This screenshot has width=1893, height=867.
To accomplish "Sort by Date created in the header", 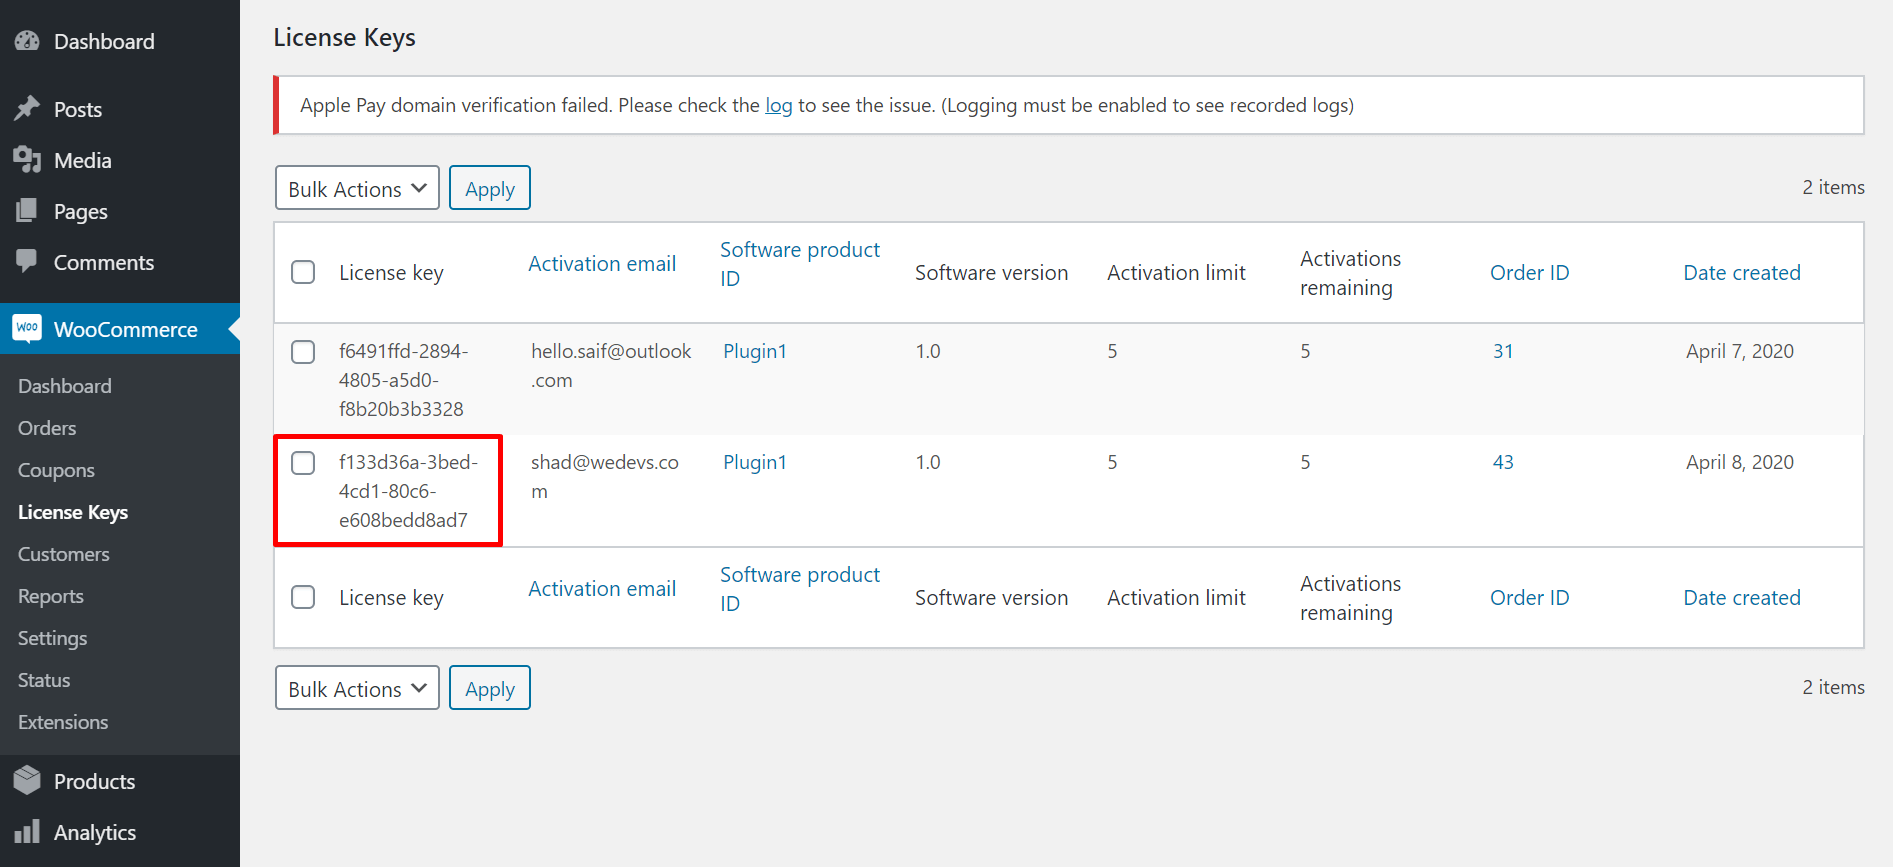I will (1742, 273).
